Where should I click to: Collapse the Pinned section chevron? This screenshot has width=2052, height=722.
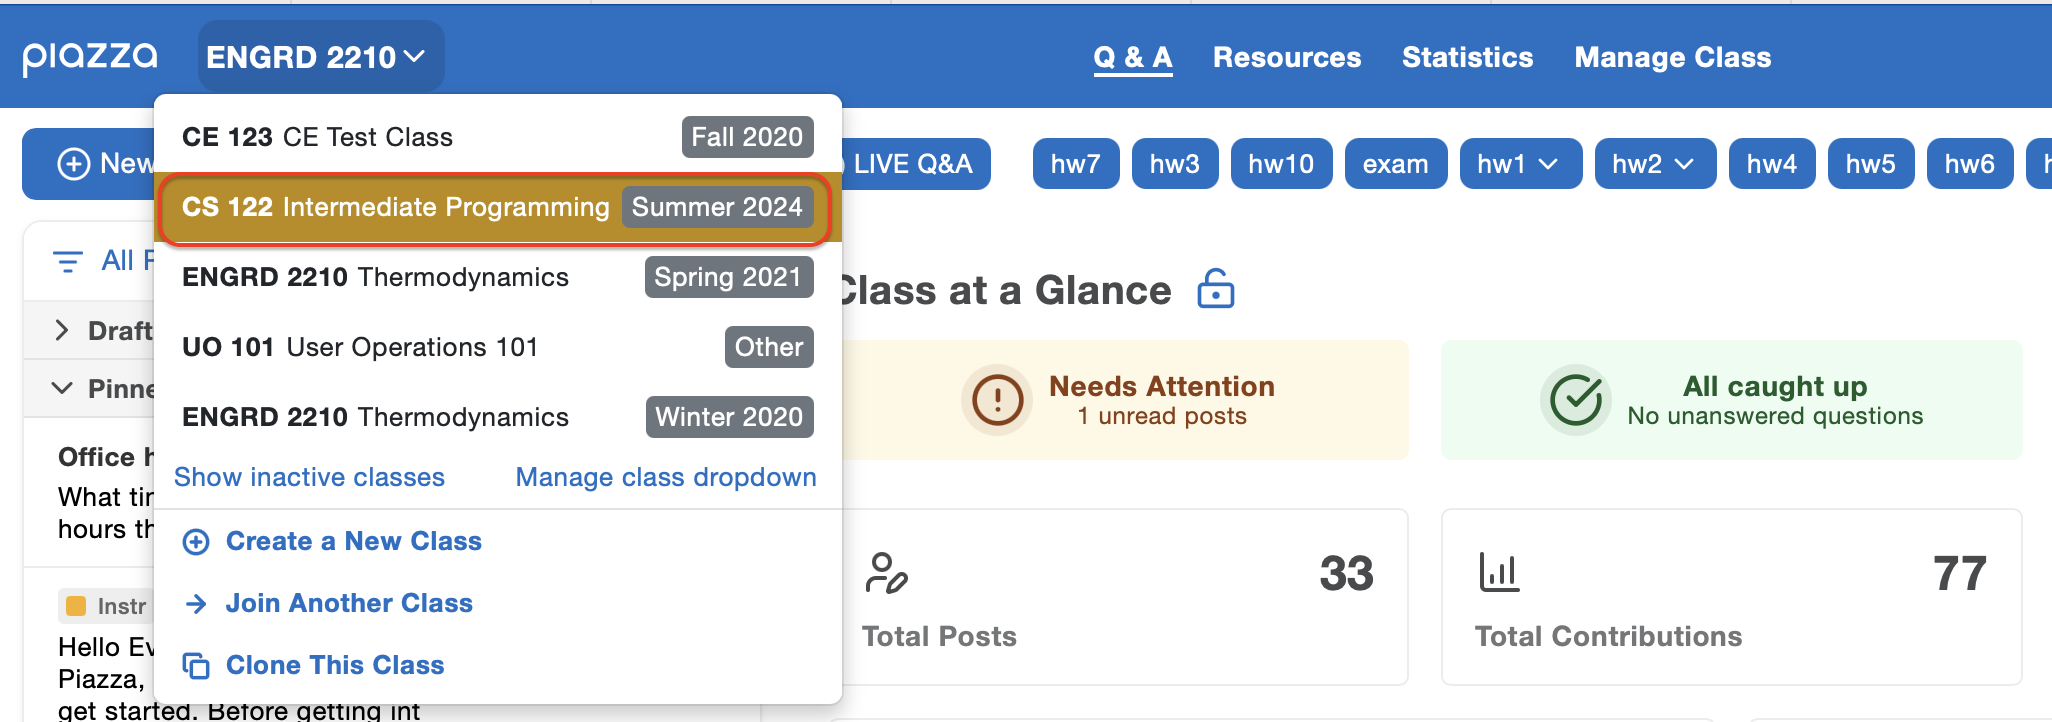coord(62,388)
